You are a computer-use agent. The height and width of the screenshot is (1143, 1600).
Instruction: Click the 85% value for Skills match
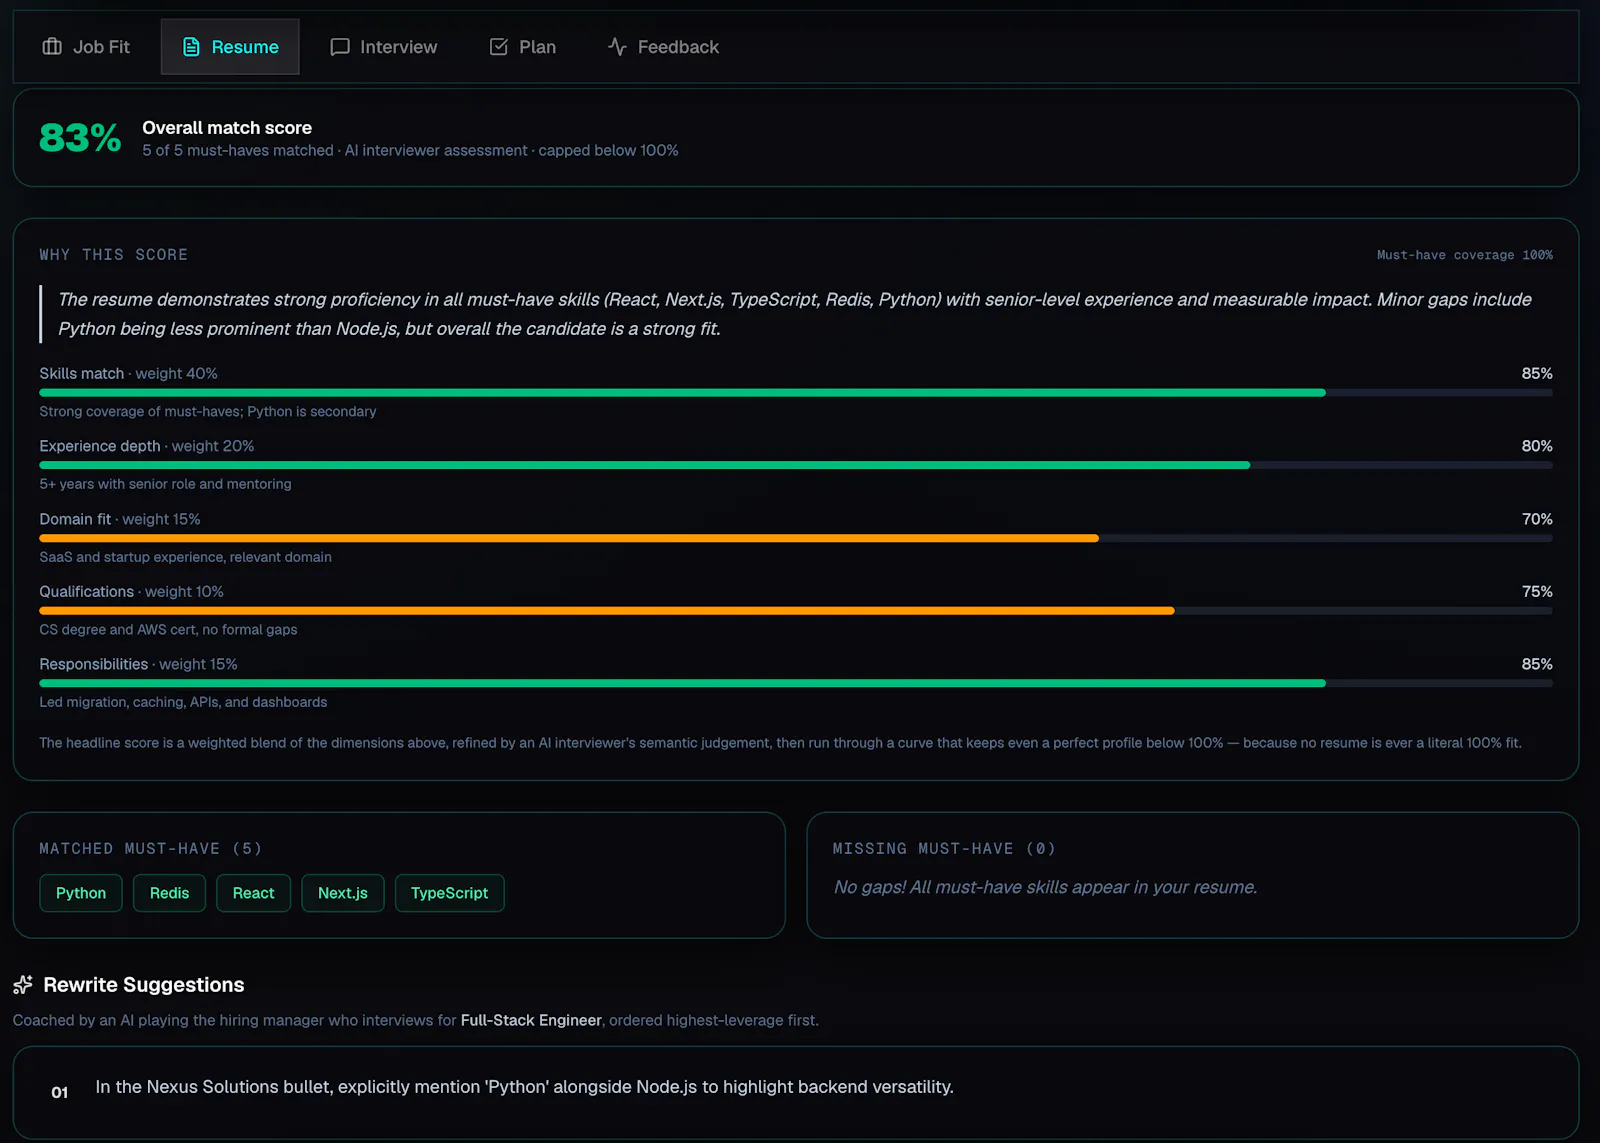tap(1537, 373)
